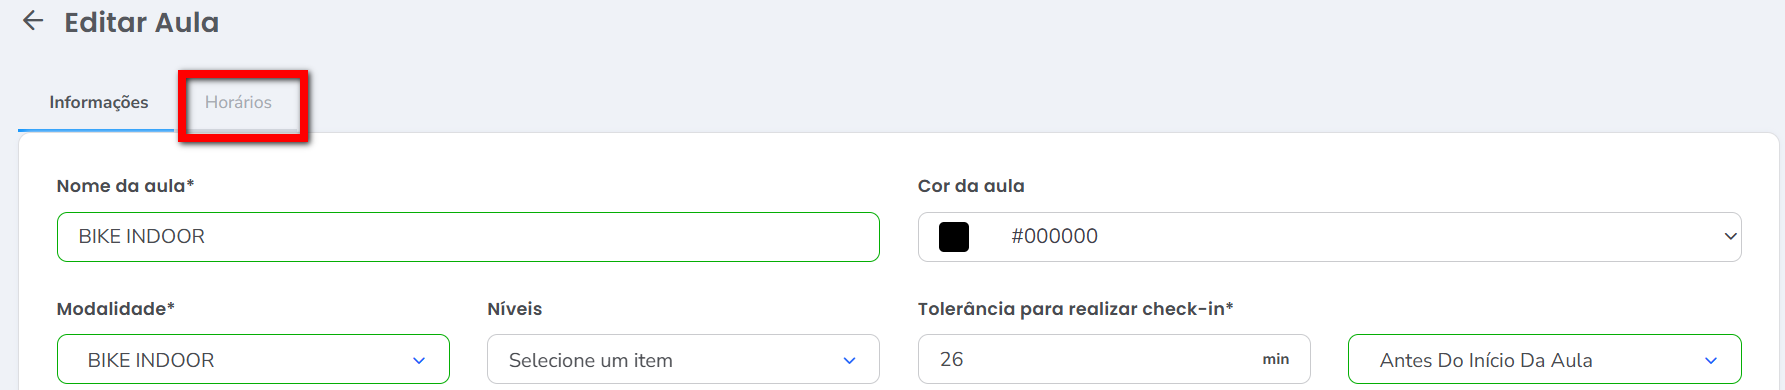The width and height of the screenshot is (1785, 390).
Task: Click the blue chevron in the Modalidade selector
Action: (419, 361)
